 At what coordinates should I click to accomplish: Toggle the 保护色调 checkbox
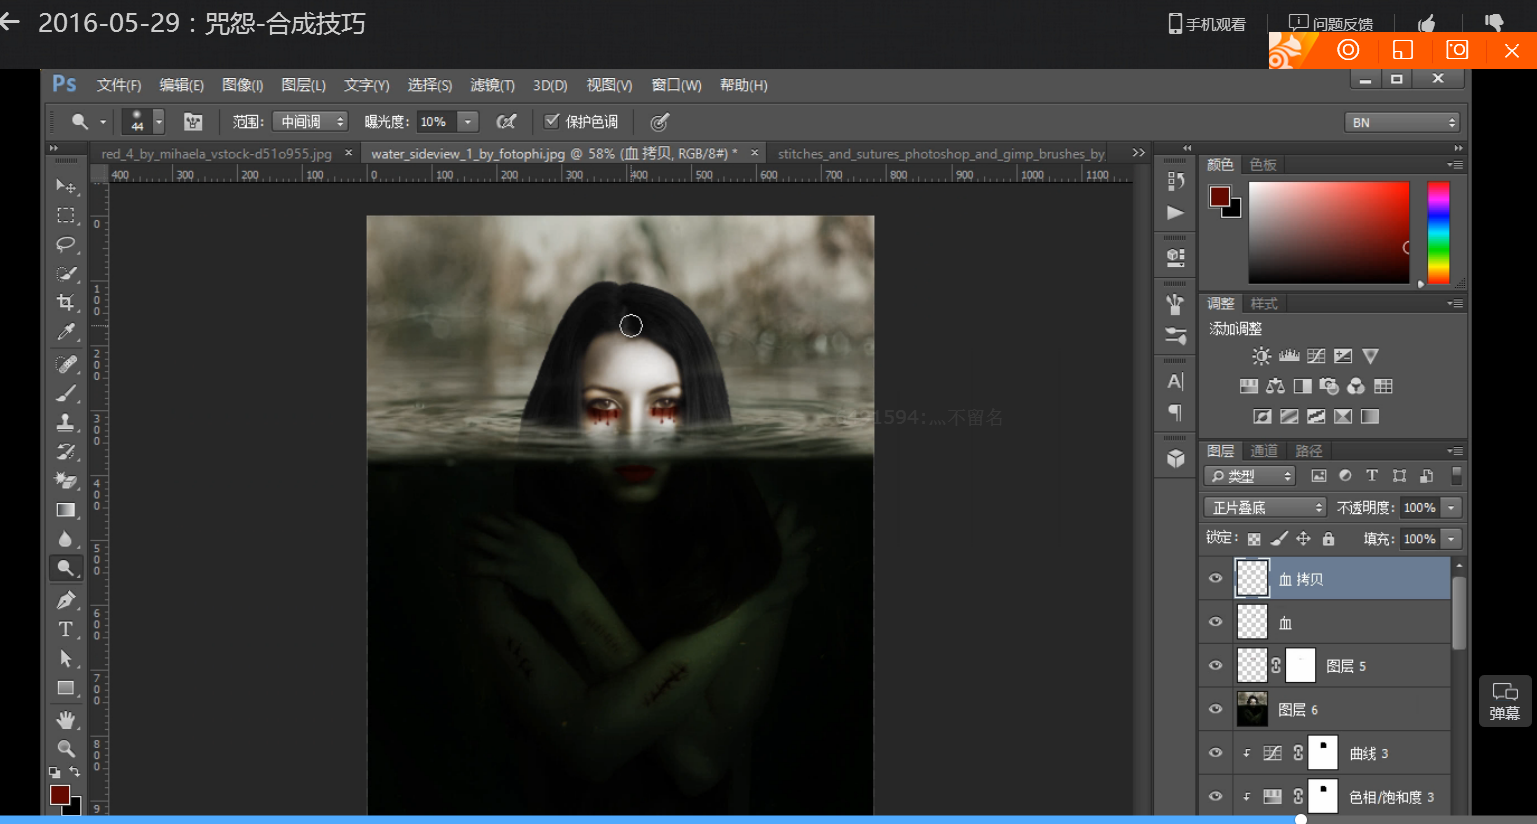(551, 121)
